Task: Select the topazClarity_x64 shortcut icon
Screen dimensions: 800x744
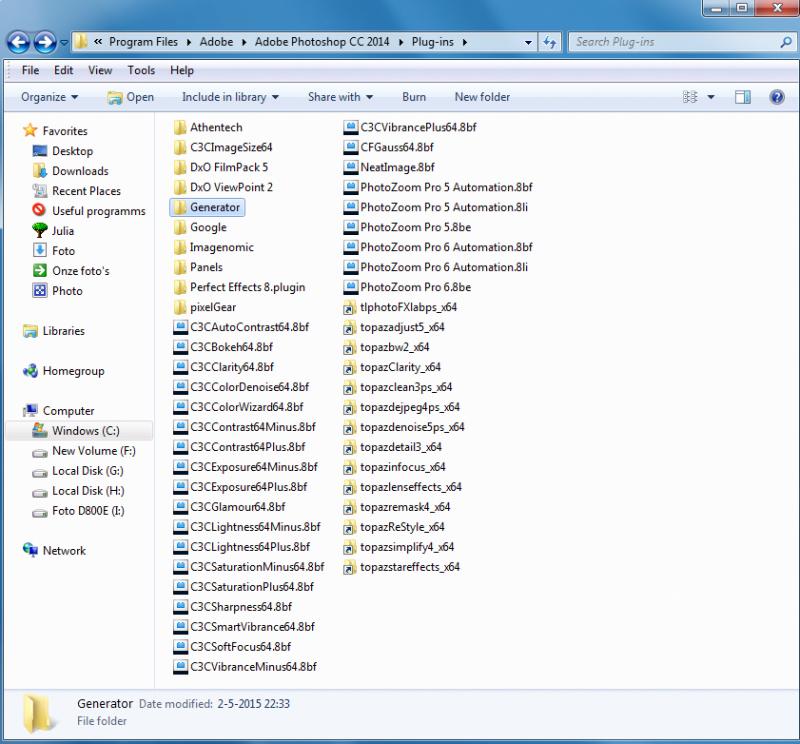Action: point(349,367)
